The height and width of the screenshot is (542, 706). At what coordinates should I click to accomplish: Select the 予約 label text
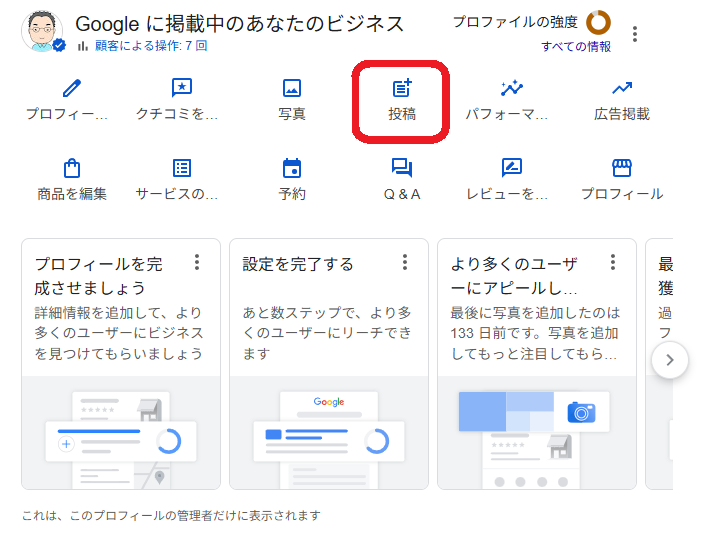pyautogui.click(x=292, y=194)
